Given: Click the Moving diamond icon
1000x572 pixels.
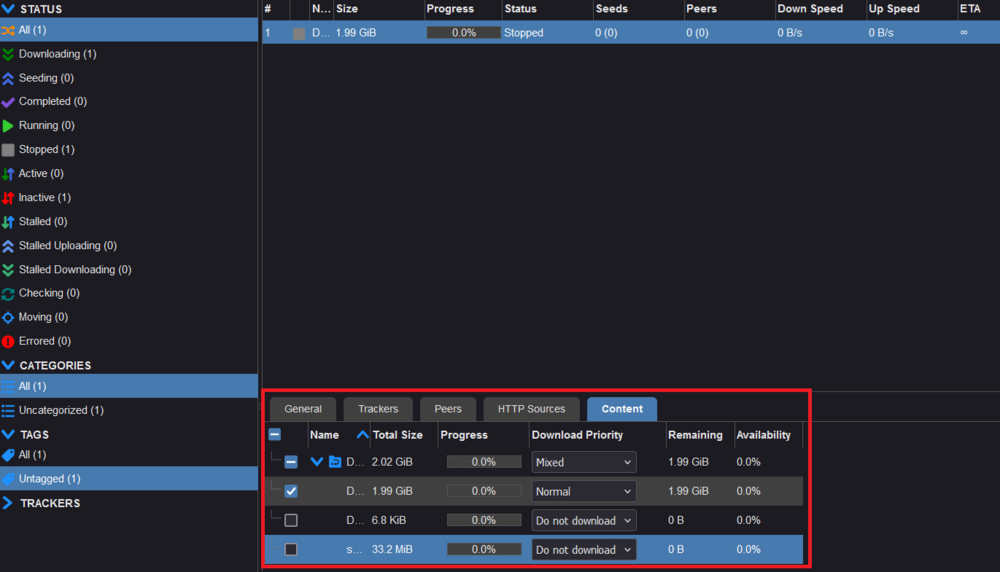Looking at the screenshot, I should 8,317.
